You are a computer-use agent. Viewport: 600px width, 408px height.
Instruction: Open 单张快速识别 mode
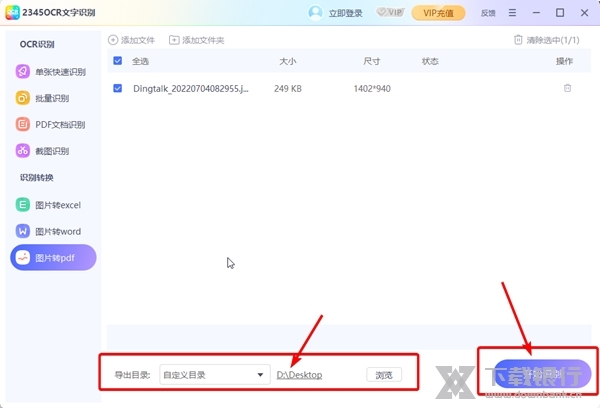(x=53, y=72)
